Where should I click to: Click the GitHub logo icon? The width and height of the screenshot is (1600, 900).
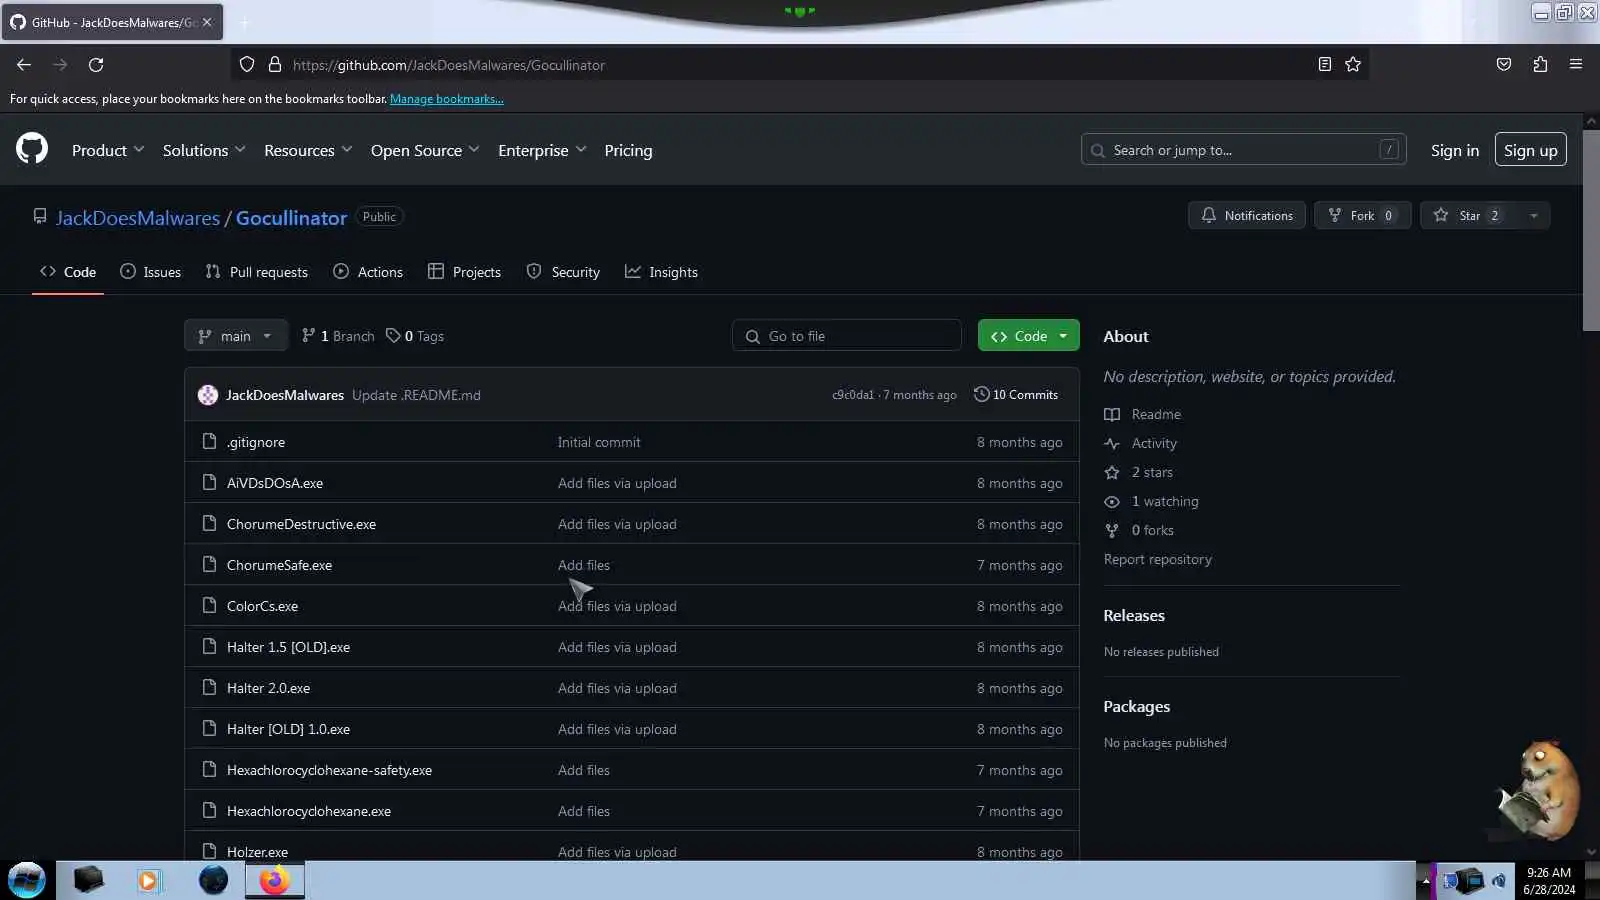point(32,149)
